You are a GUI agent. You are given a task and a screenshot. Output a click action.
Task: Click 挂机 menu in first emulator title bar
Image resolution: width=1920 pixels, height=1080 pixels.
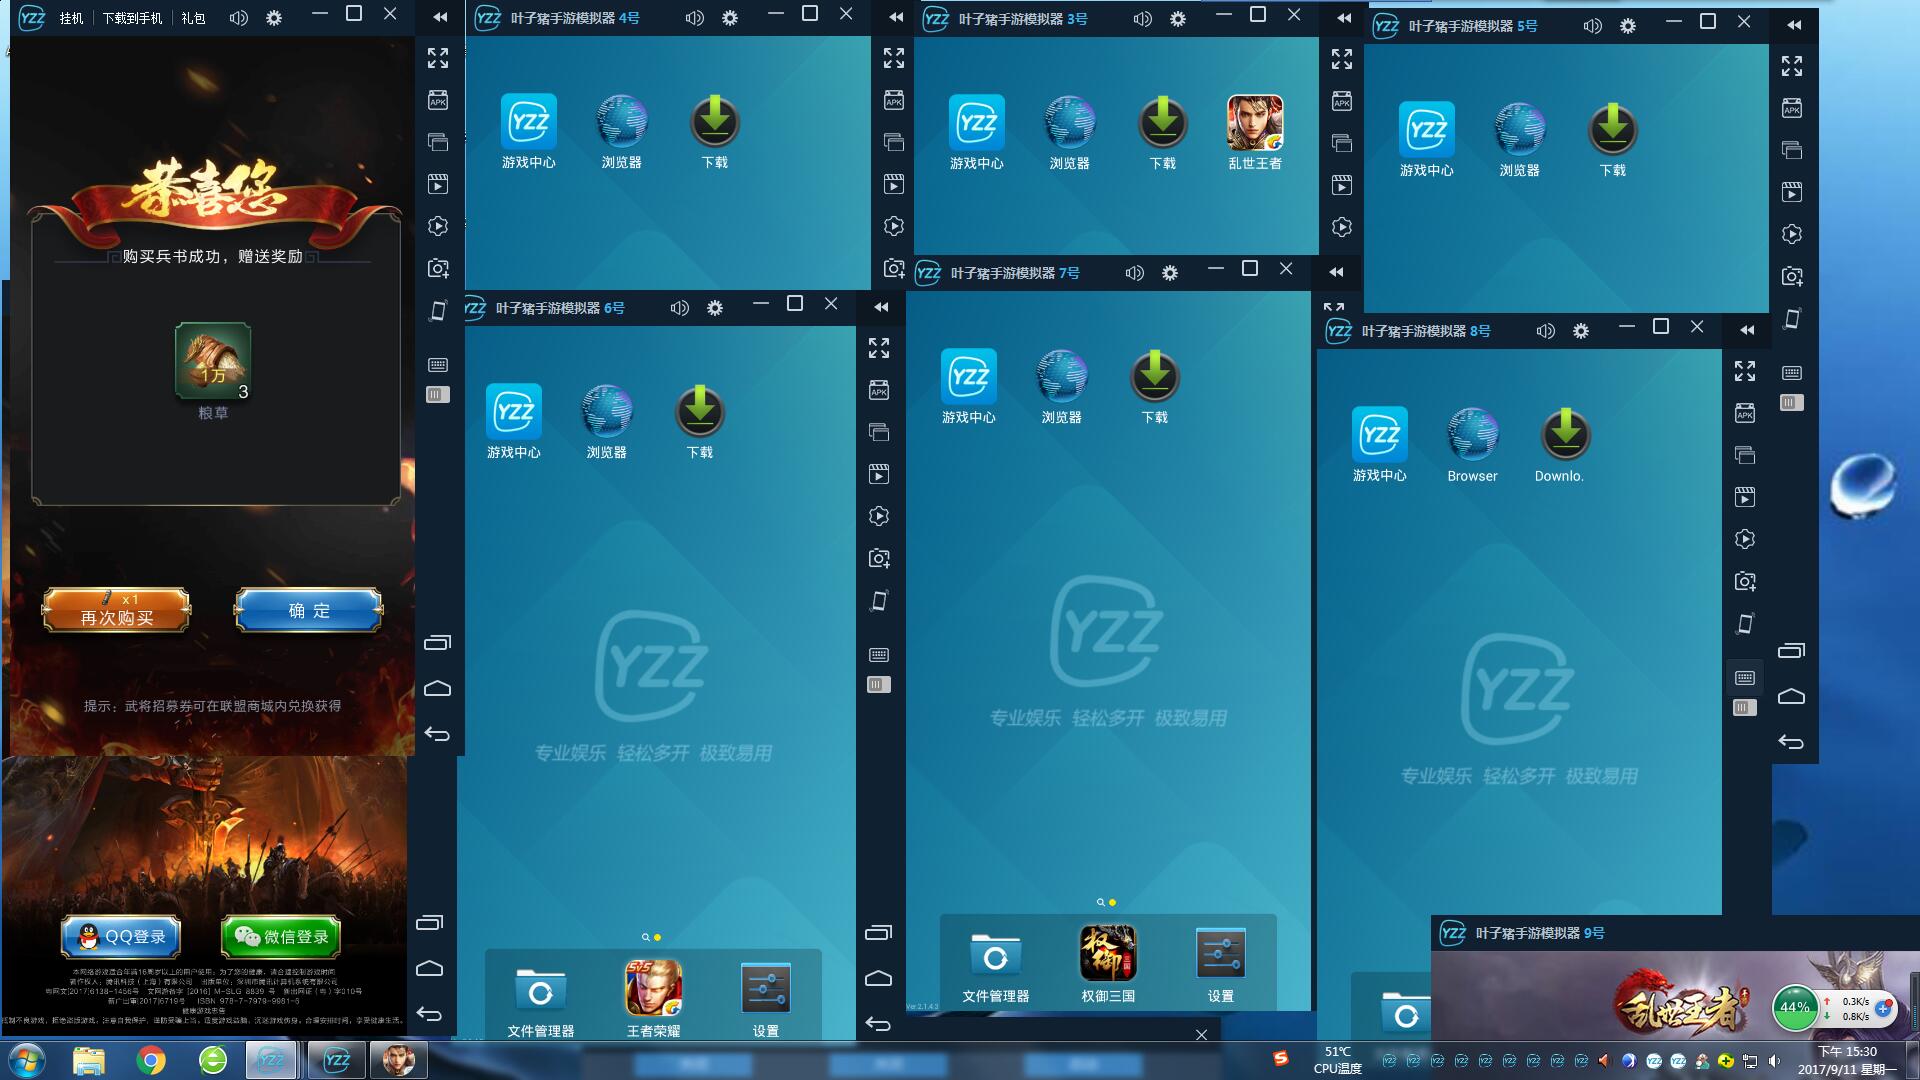point(71,18)
